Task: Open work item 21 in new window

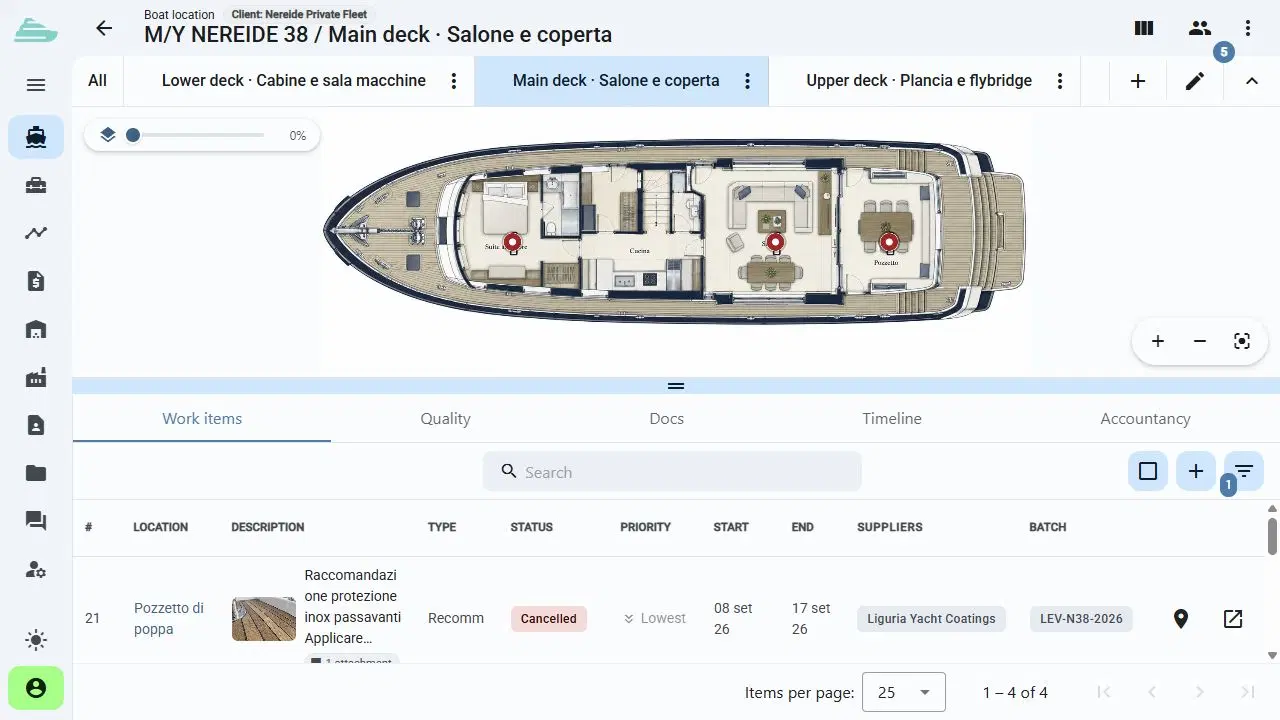Action: tap(1233, 619)
